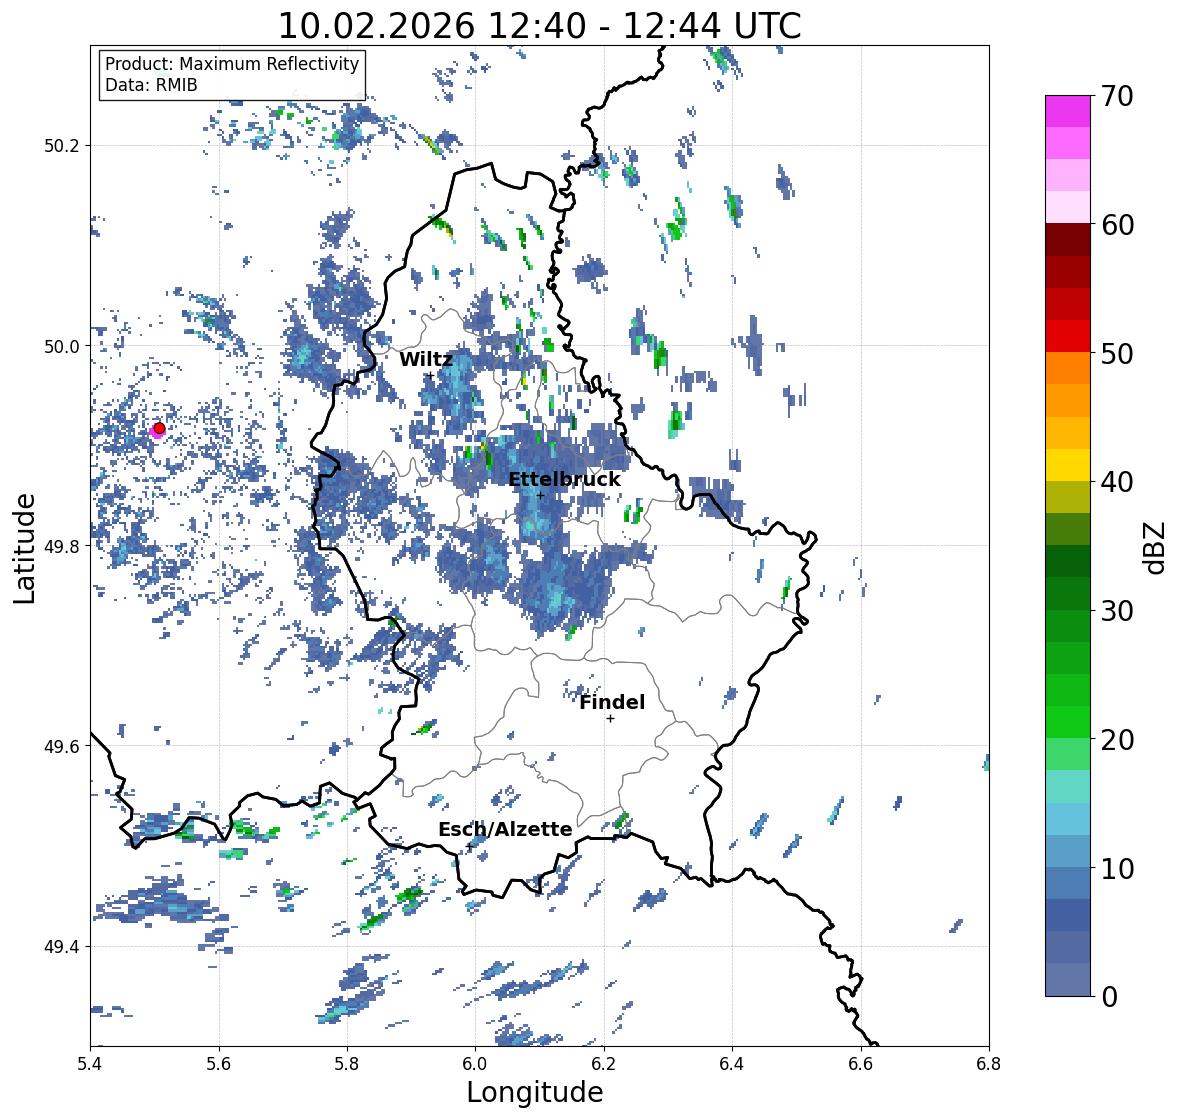Click the 49.4 latitude tick label
The width and height of the screenshot is (1179, 1117).
[x=61, y=947]
